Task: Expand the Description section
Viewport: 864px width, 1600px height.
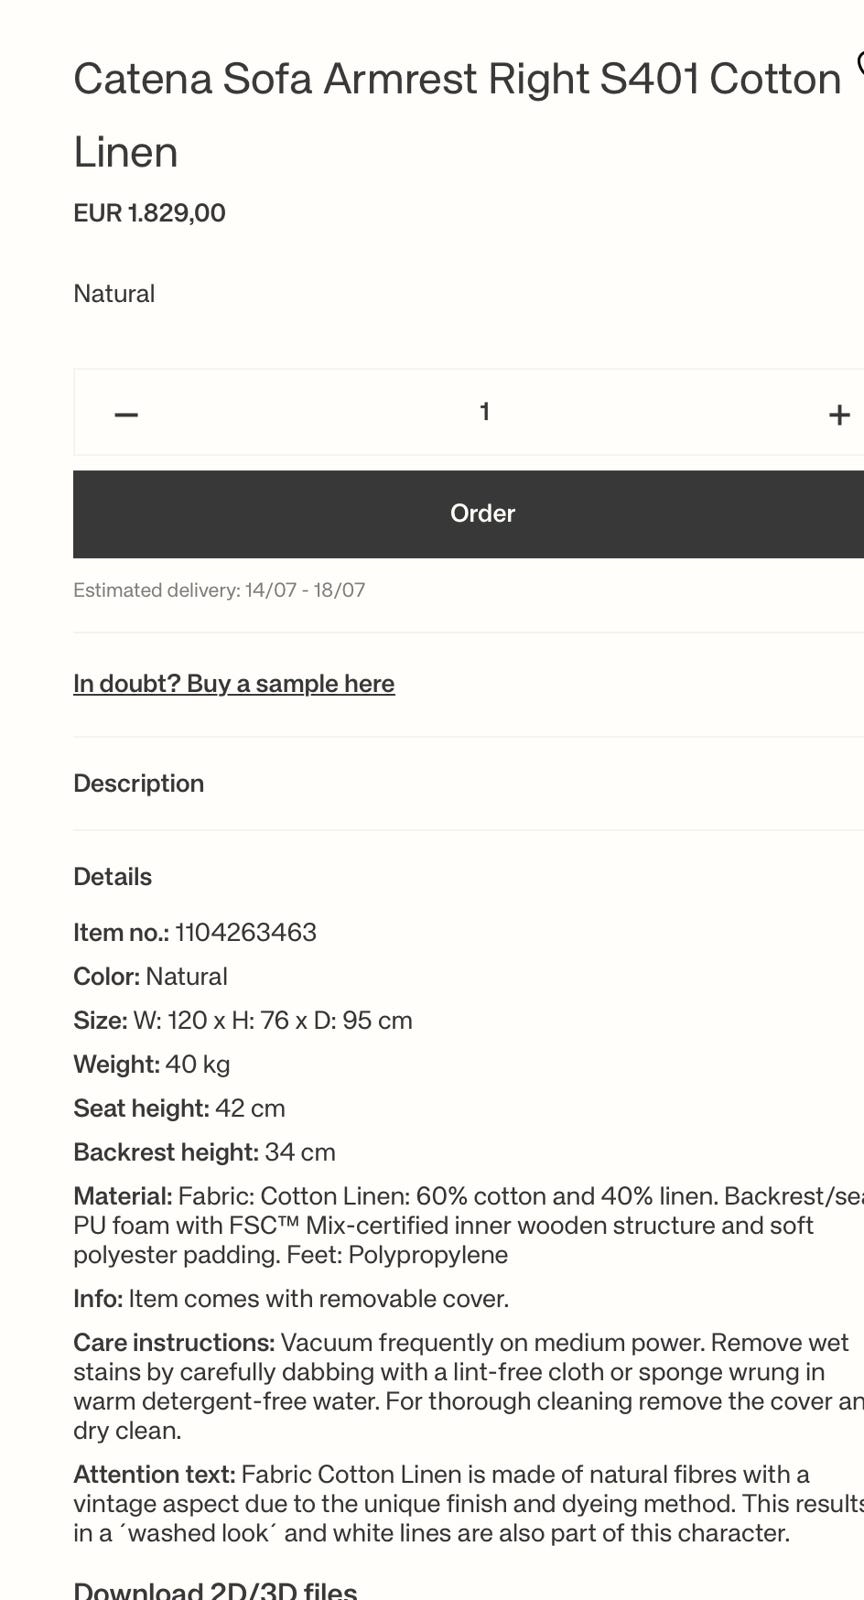Action: click(x=139, y=783)
